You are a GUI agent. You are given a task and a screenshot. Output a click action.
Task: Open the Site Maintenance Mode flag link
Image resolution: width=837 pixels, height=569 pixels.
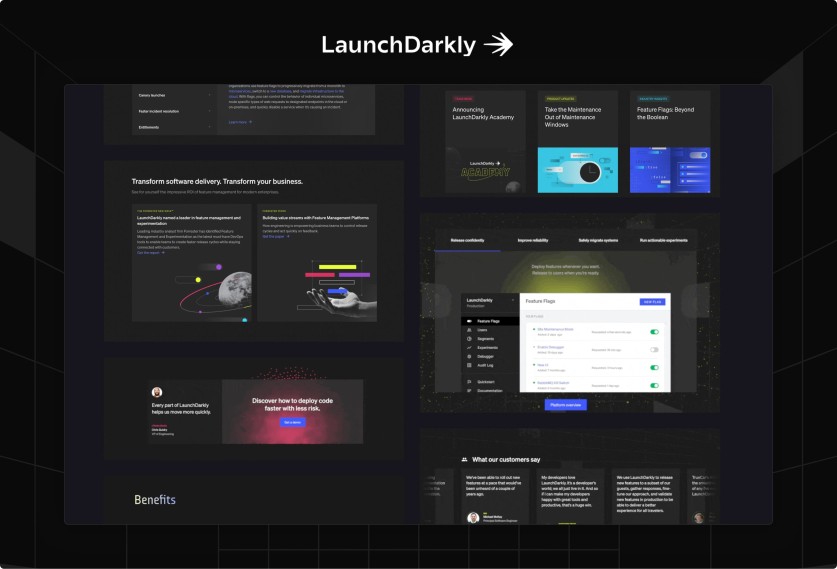[x=555, y=329]
